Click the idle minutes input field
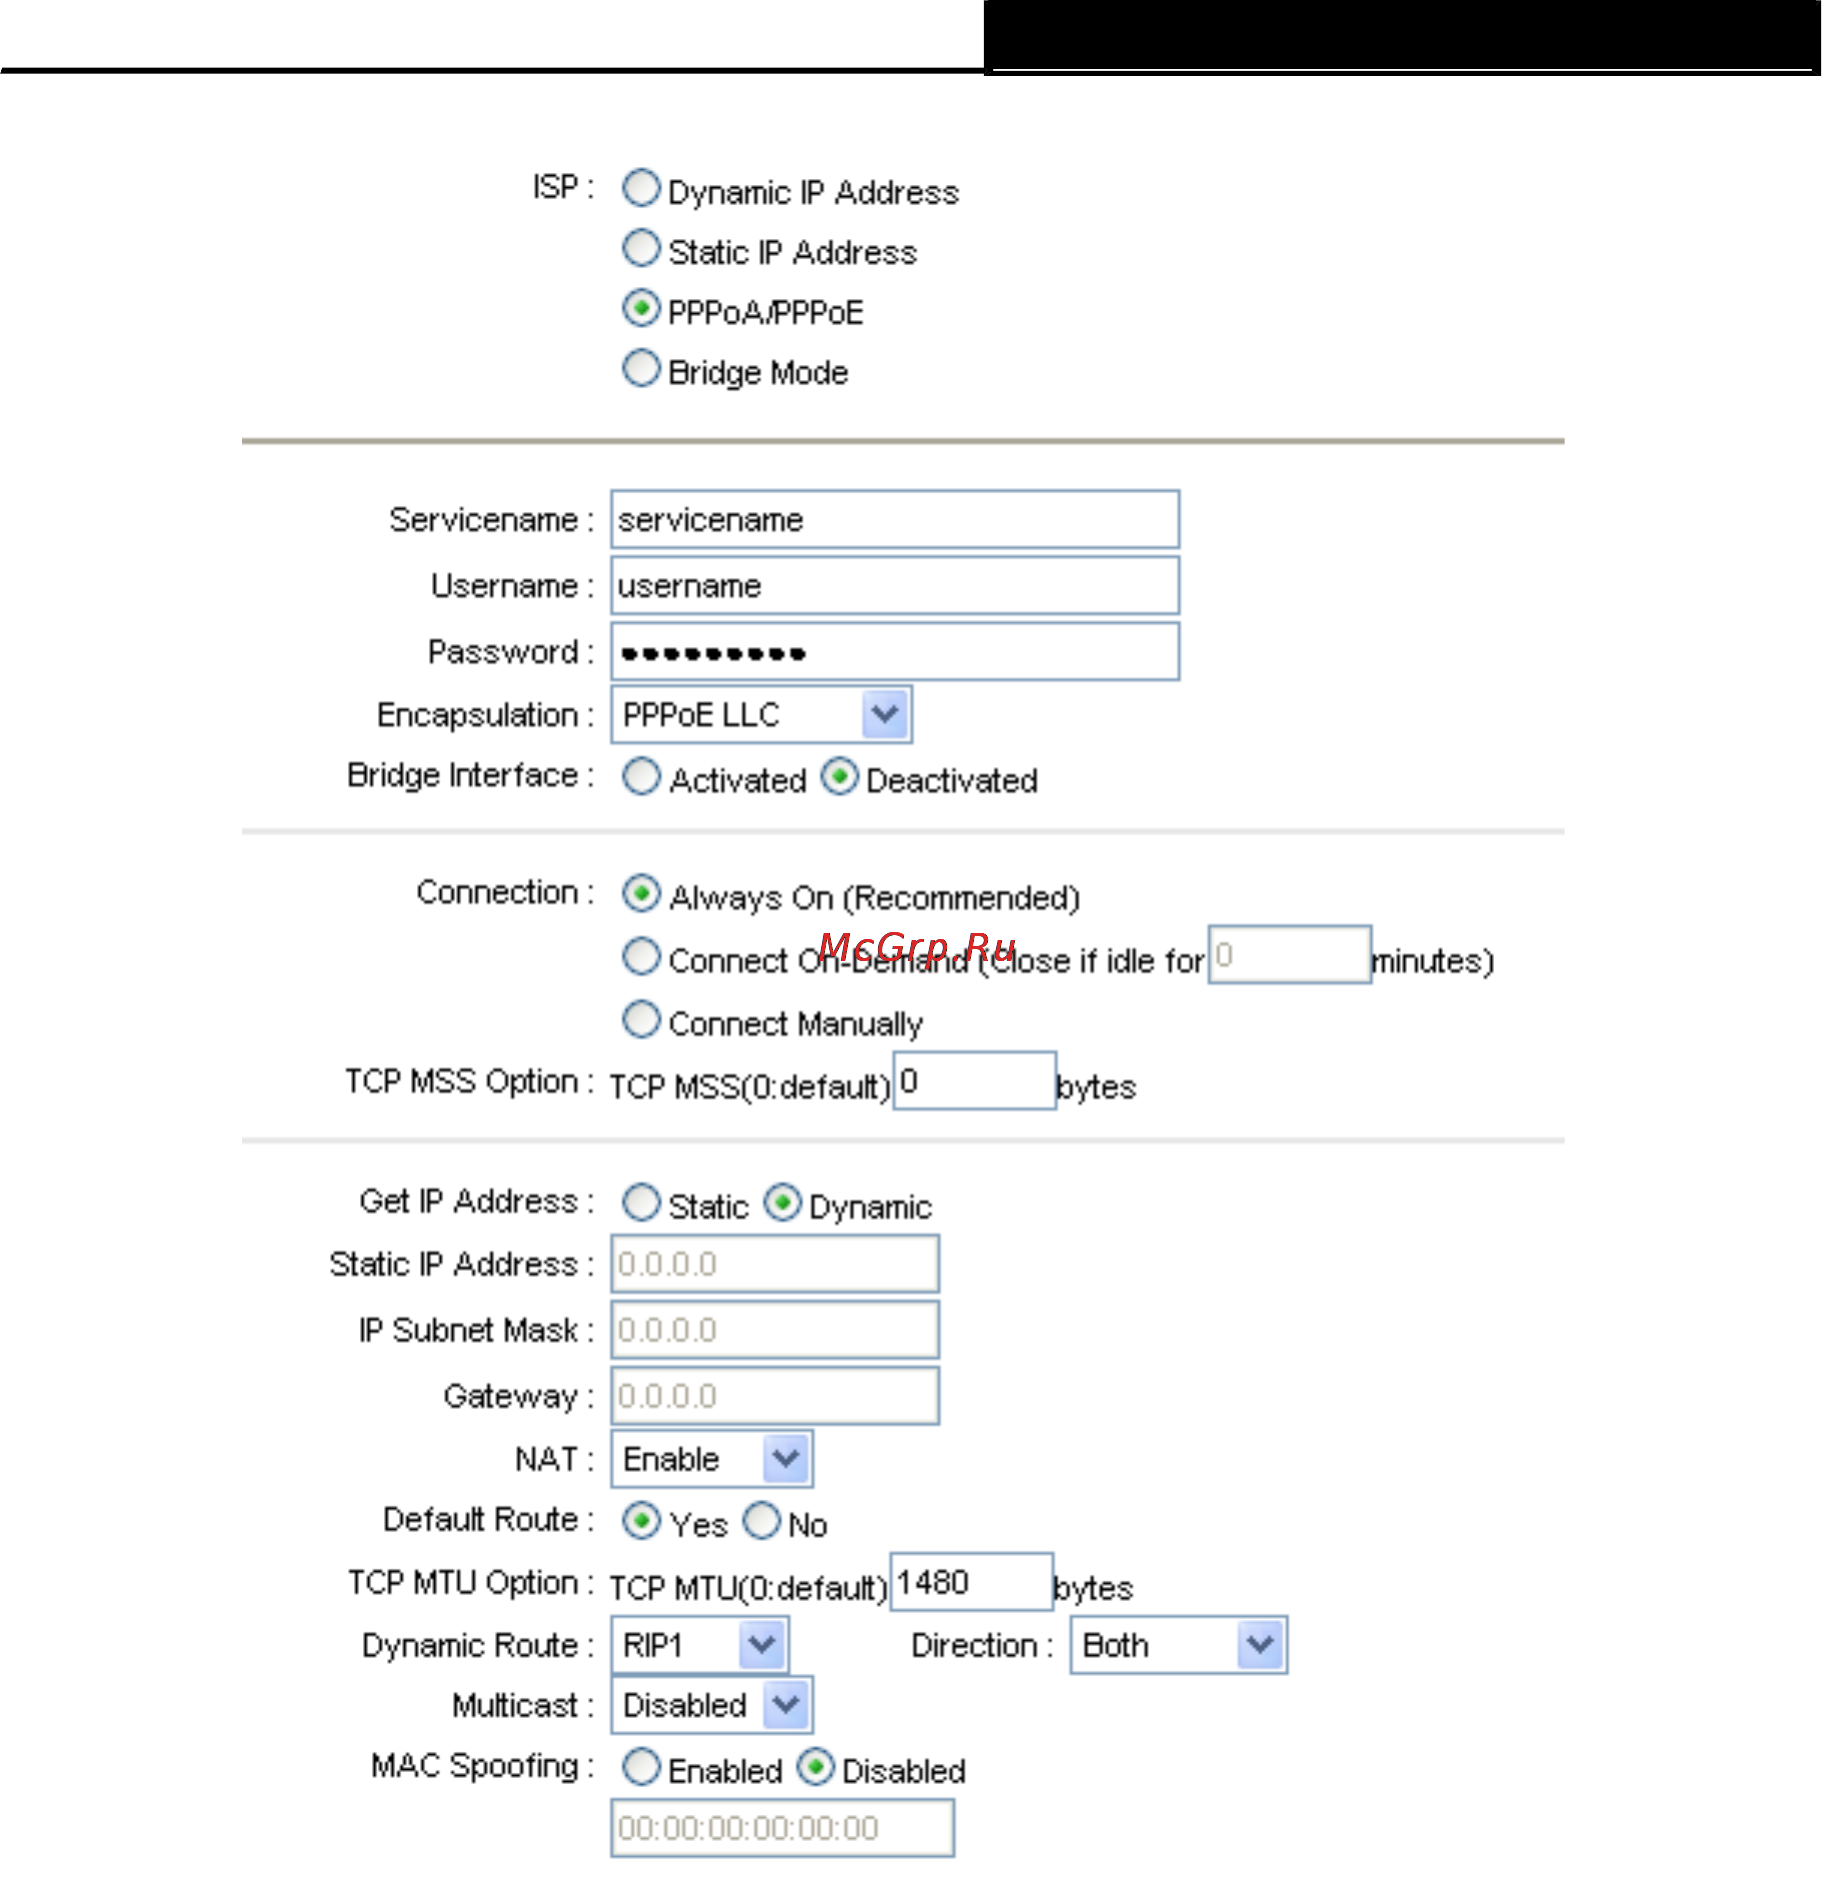 point(1290,955)
